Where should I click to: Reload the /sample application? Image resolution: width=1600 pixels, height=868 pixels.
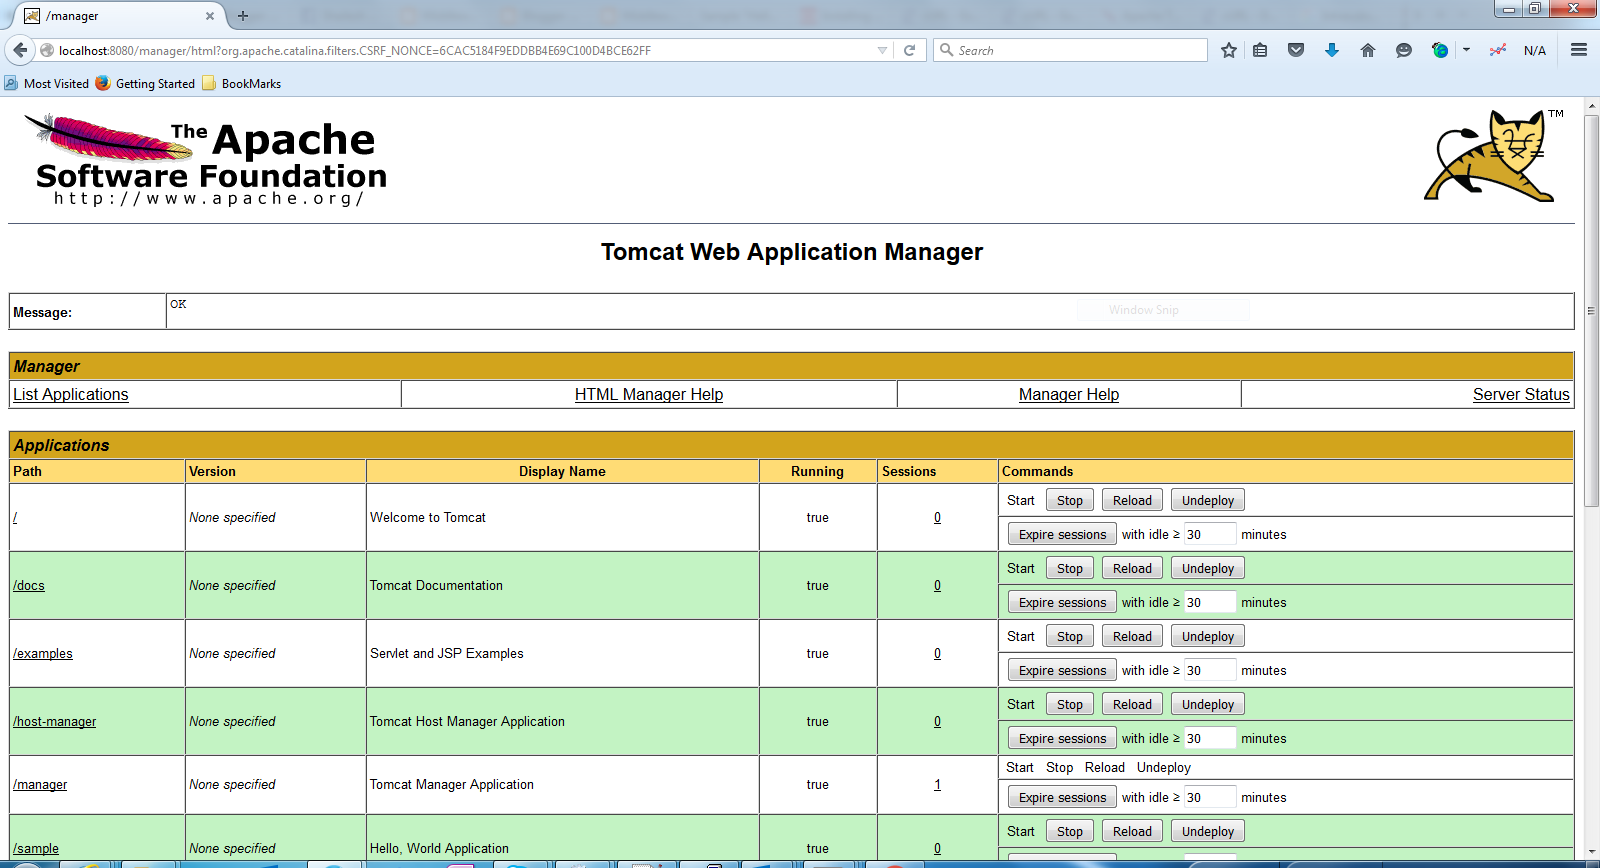1132,831
